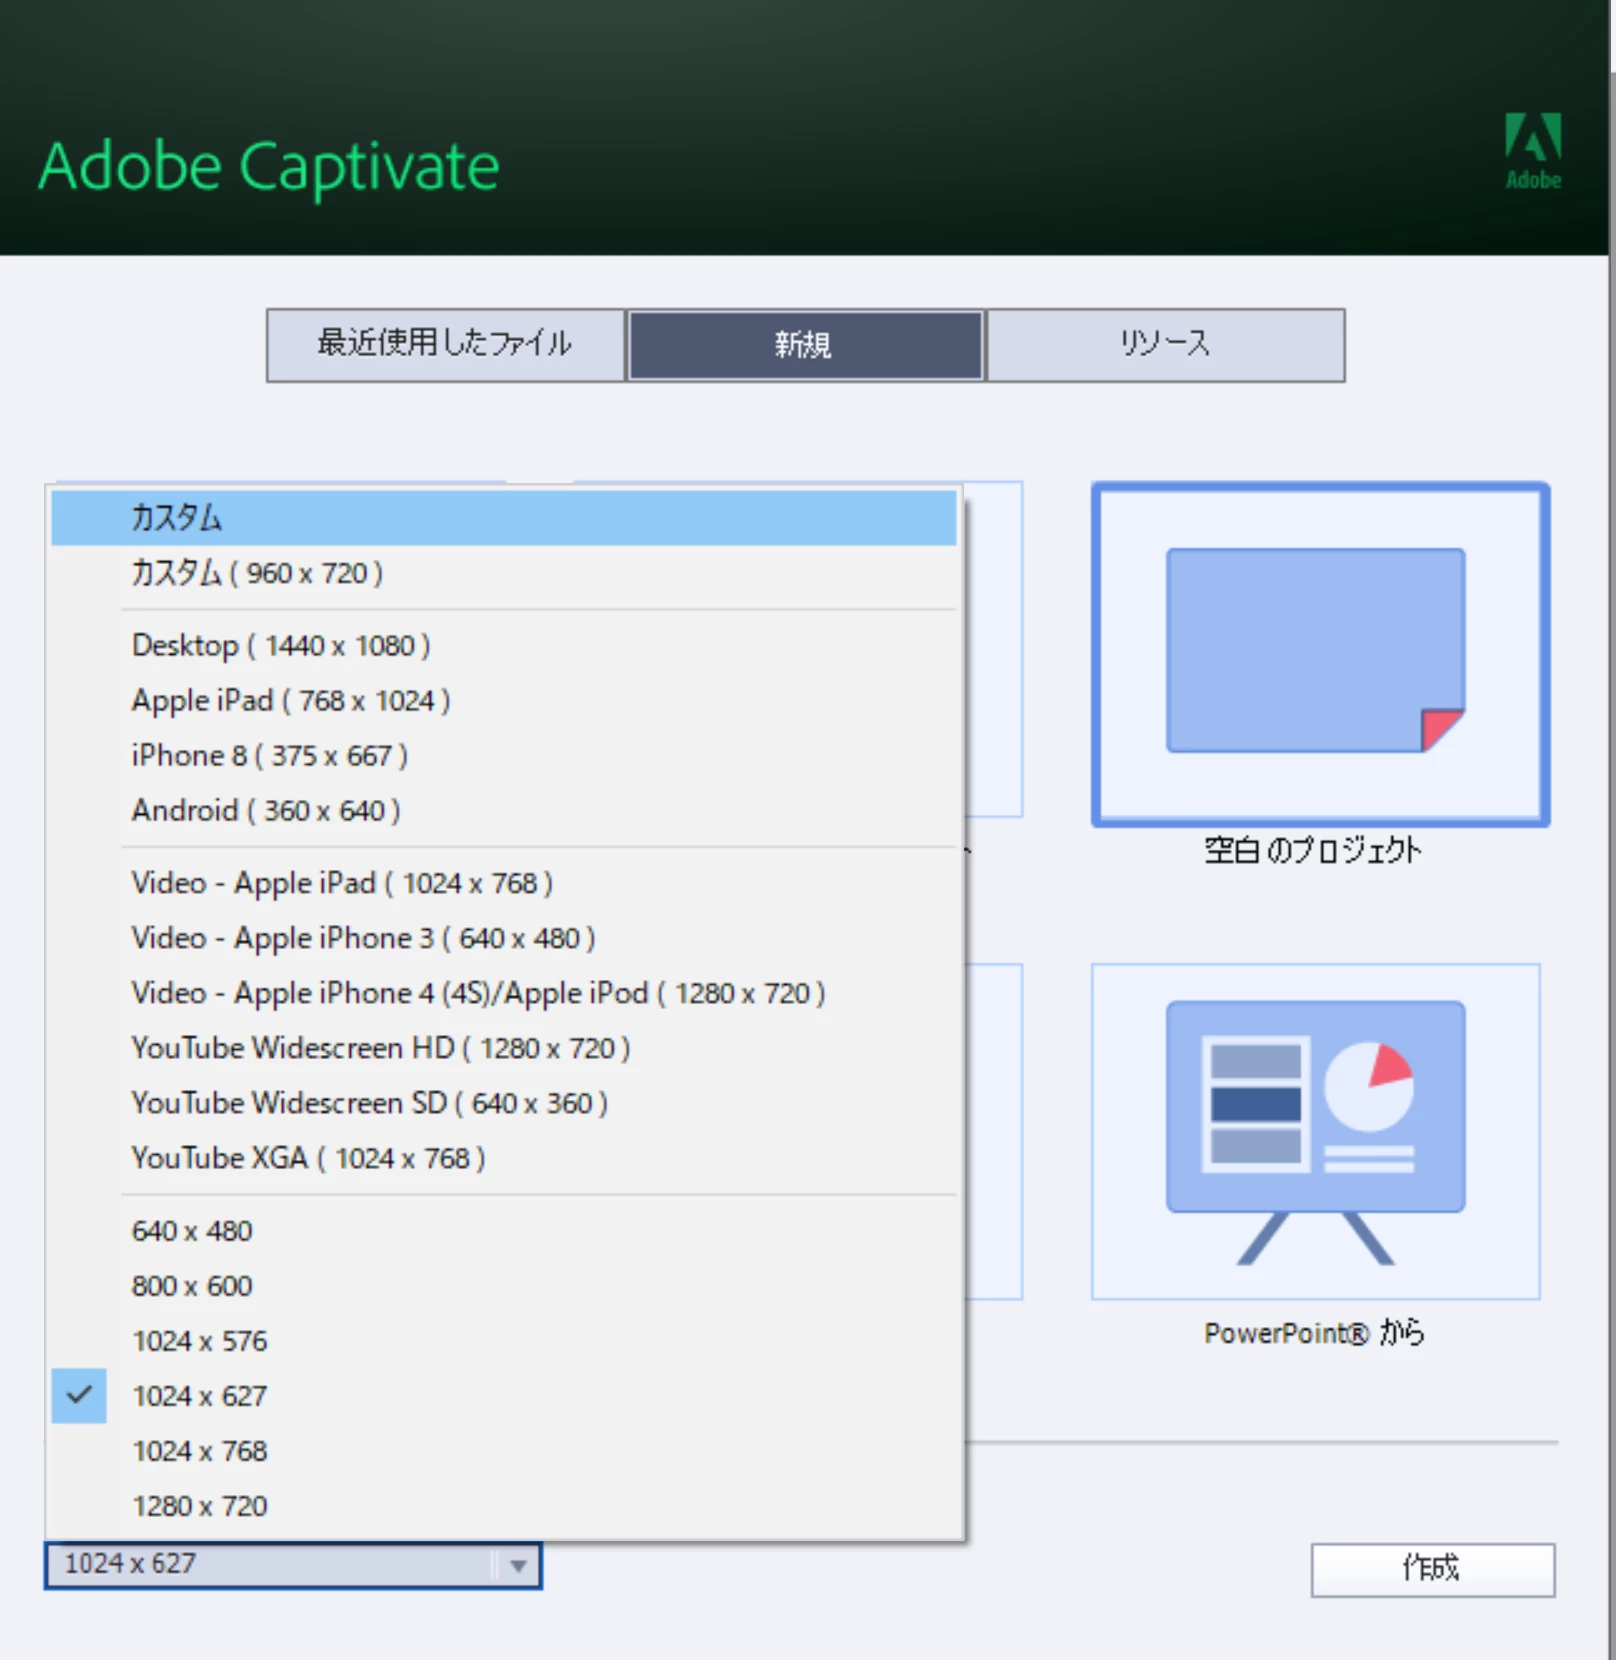Select the 800 x 600 size
Image resolution: width=1616 pixels, height=1660 pixels.
click(x=504, y=1286)
